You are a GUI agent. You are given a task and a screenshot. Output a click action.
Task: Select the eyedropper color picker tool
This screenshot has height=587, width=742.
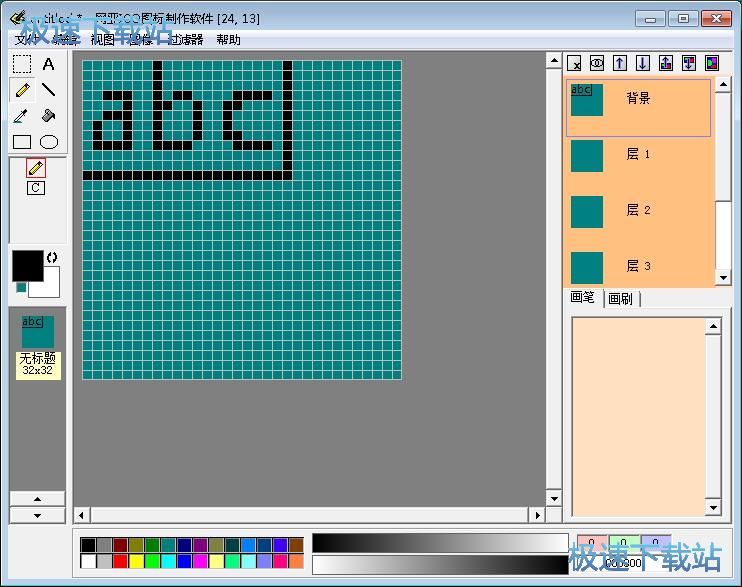point(22,116)
